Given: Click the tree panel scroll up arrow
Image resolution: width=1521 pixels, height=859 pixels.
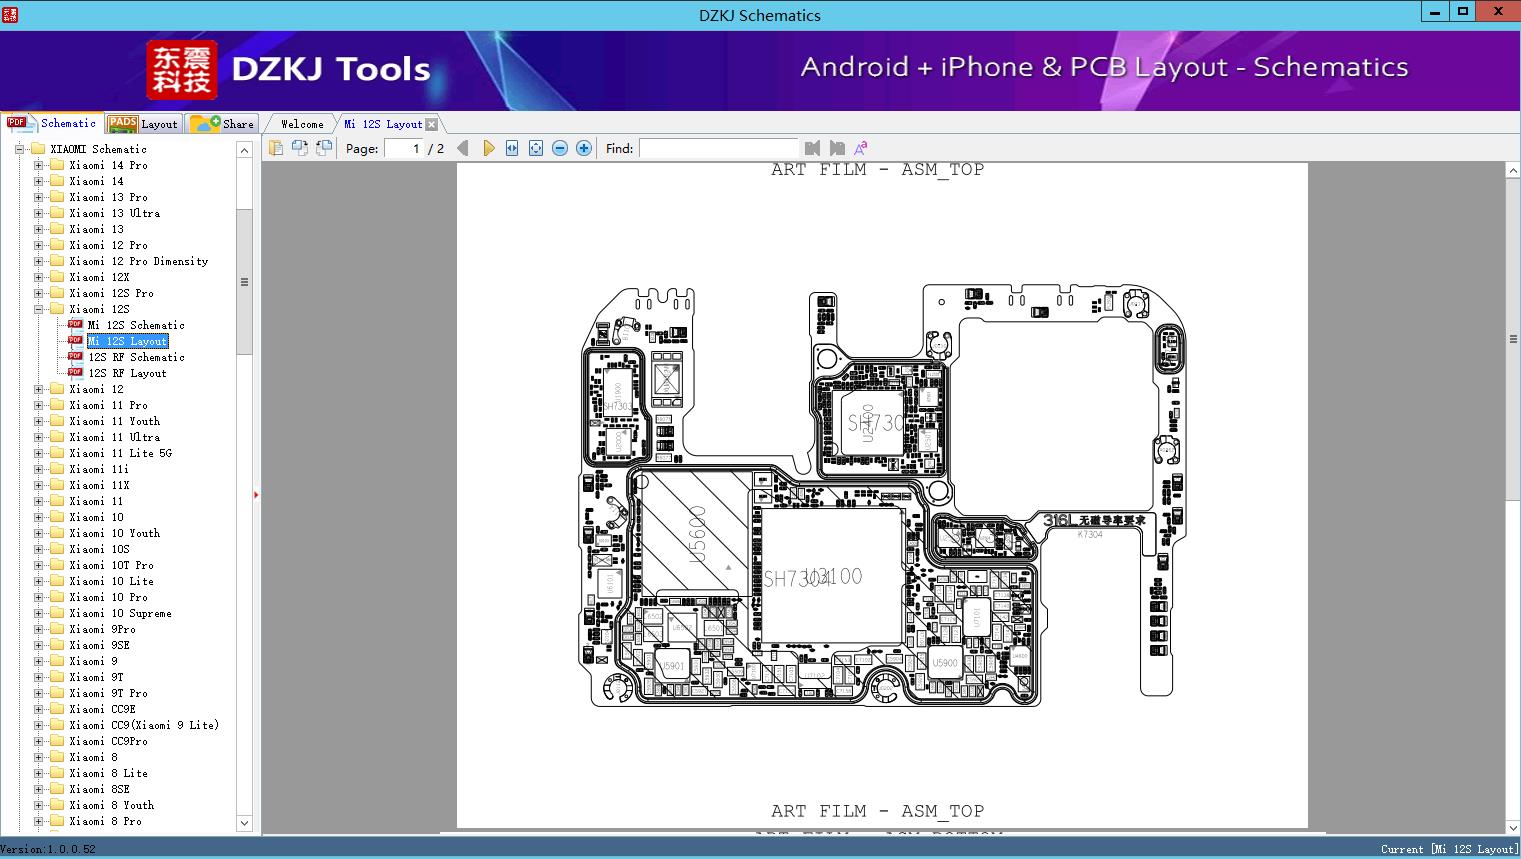Looking at the screenshot, I should coord(244,150).
